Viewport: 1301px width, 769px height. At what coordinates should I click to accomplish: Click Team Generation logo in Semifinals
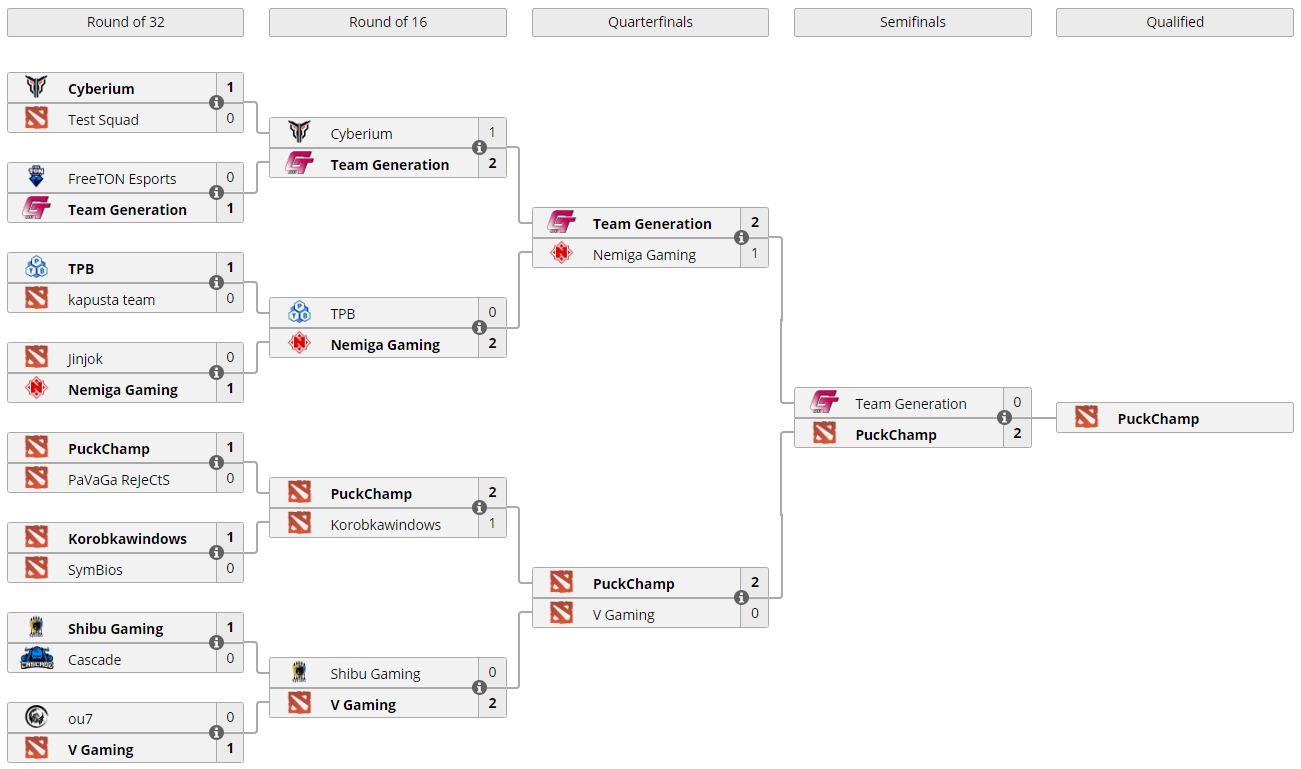(824, 403)
